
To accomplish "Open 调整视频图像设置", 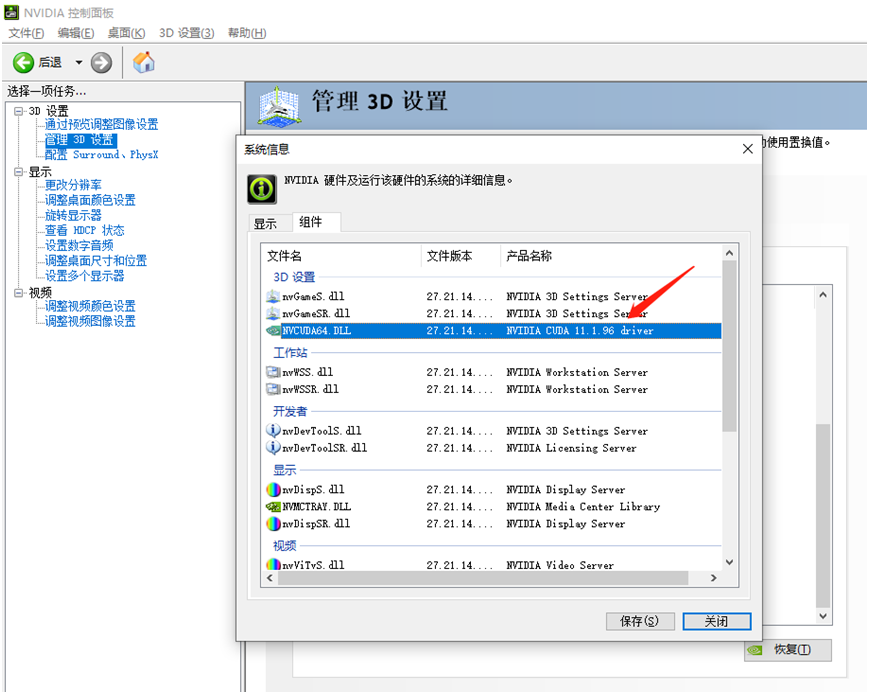I will (90, 322).
